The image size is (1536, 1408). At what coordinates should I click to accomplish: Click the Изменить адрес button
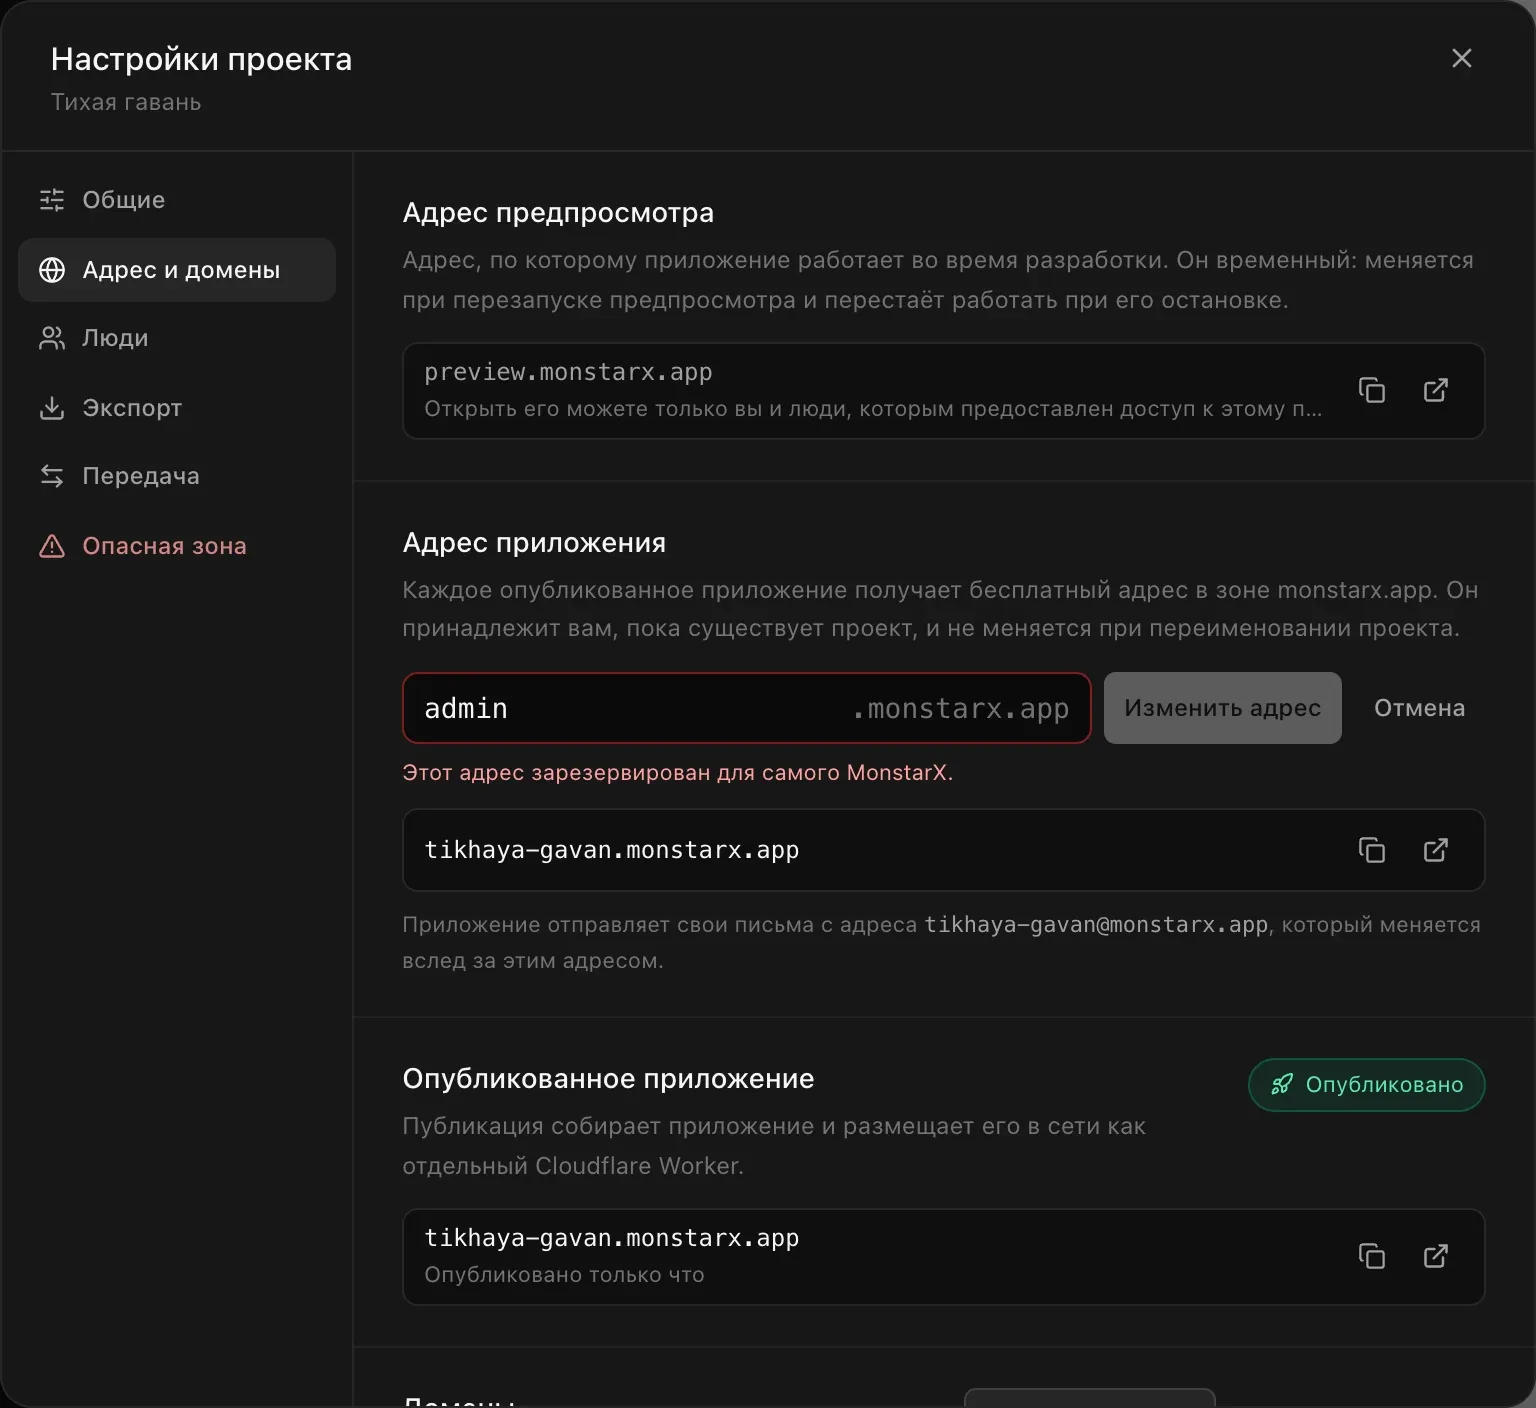coord(1223,708)
